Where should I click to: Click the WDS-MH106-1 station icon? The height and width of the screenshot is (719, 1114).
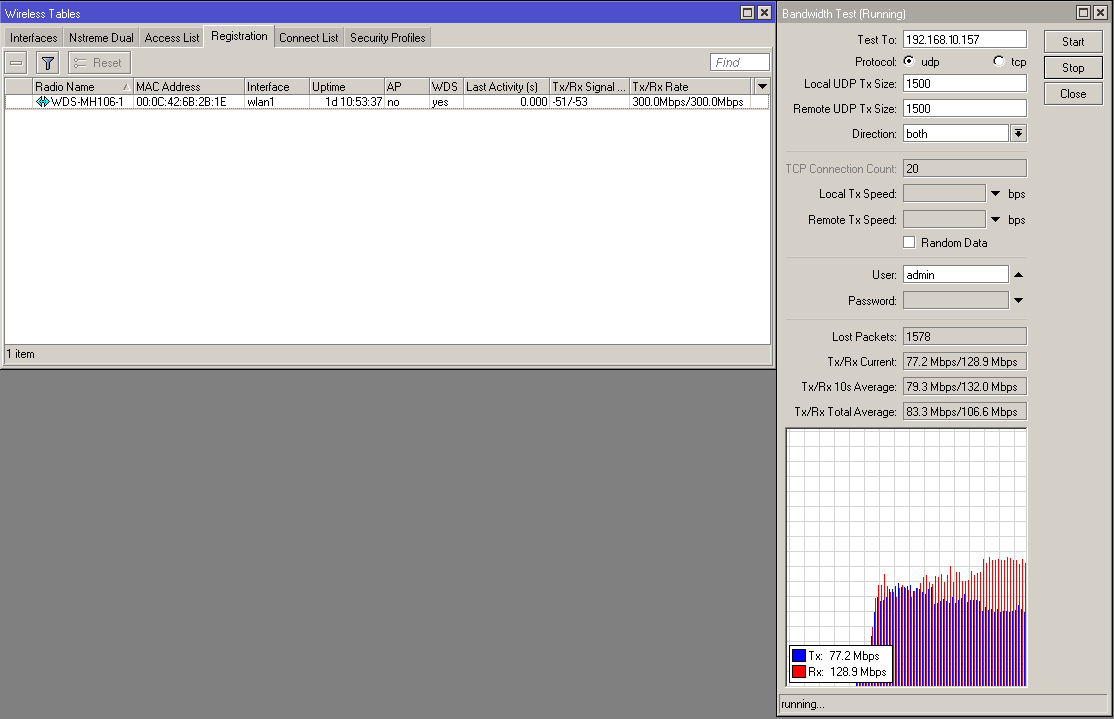pyautogui.click(x=43, y=102)
